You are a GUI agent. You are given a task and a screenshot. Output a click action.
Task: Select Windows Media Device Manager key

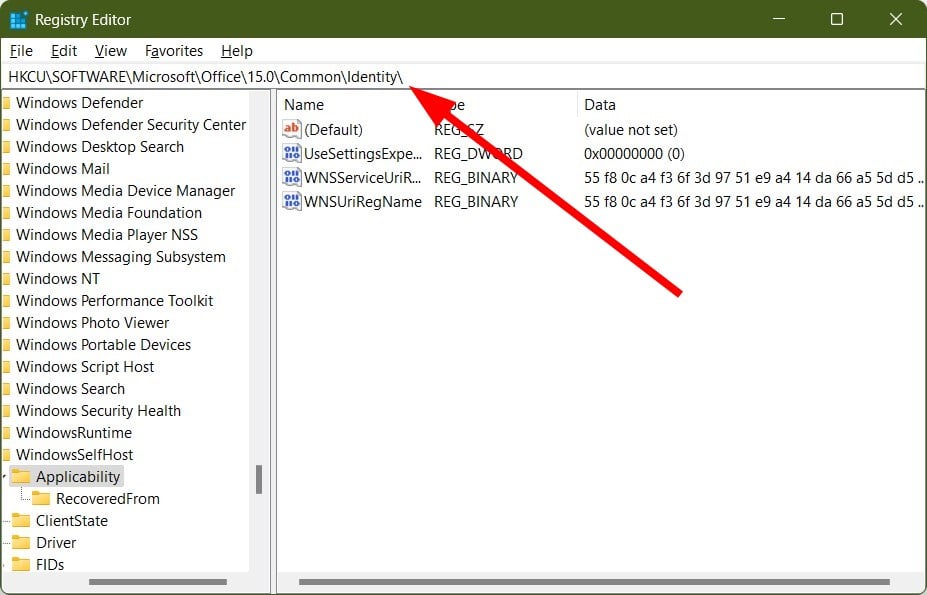pos(125,190)
